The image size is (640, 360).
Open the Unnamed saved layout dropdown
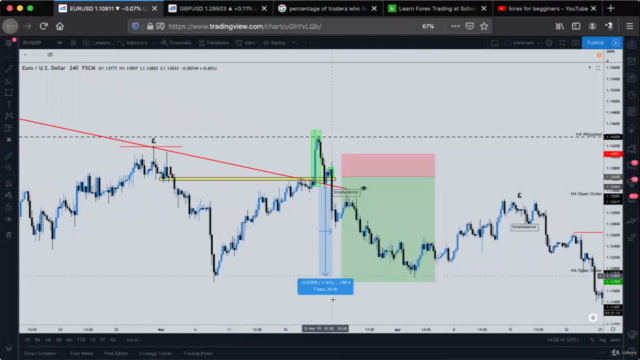(522, 43)
